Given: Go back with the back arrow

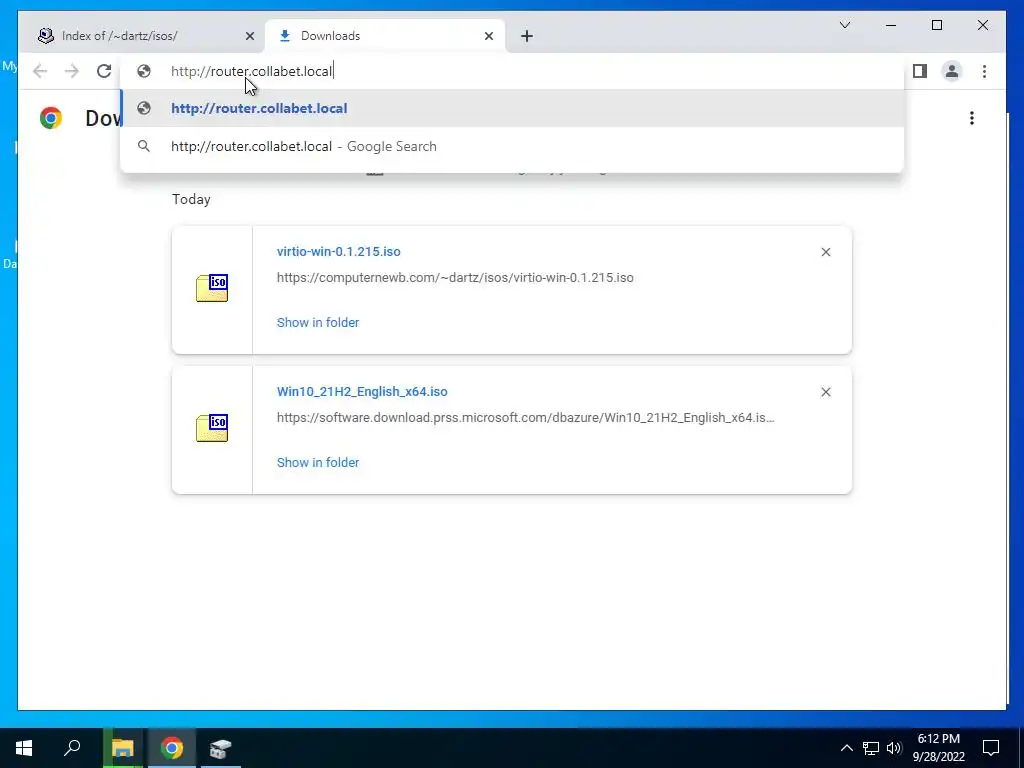Looking at the screenshot, I should point(40,71).
